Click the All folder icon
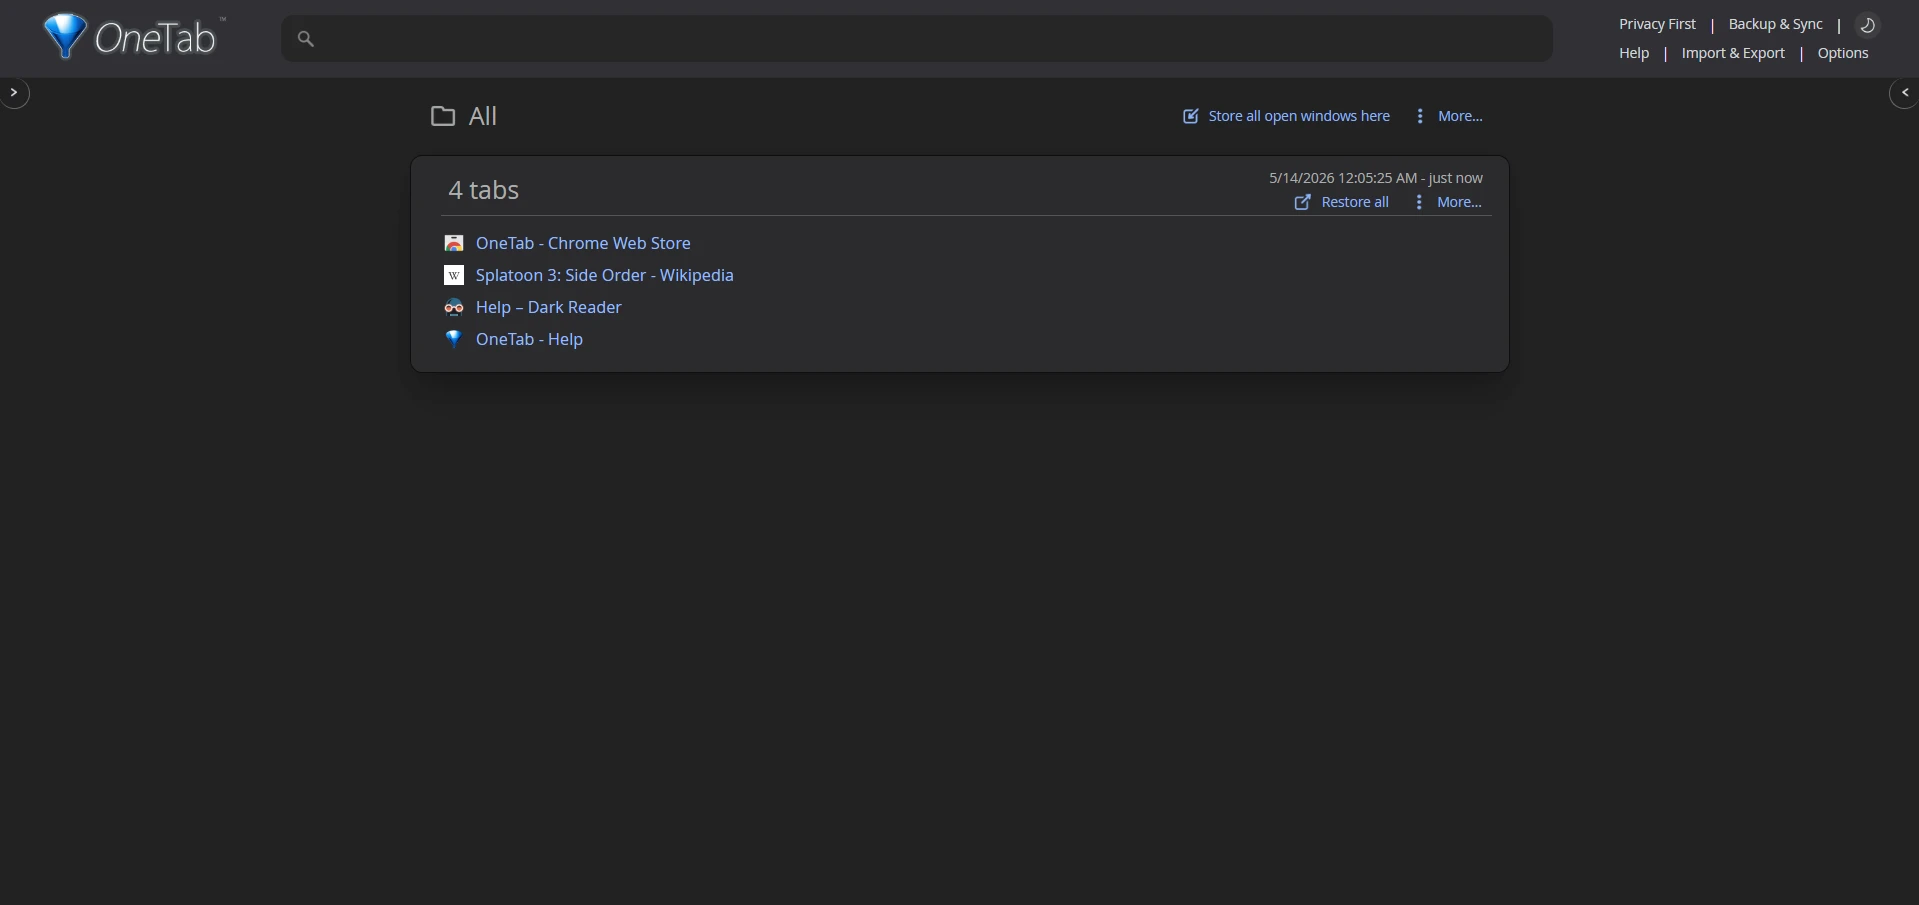Image resolution: width=1919 pixels, height=905 pixels. 443,116
